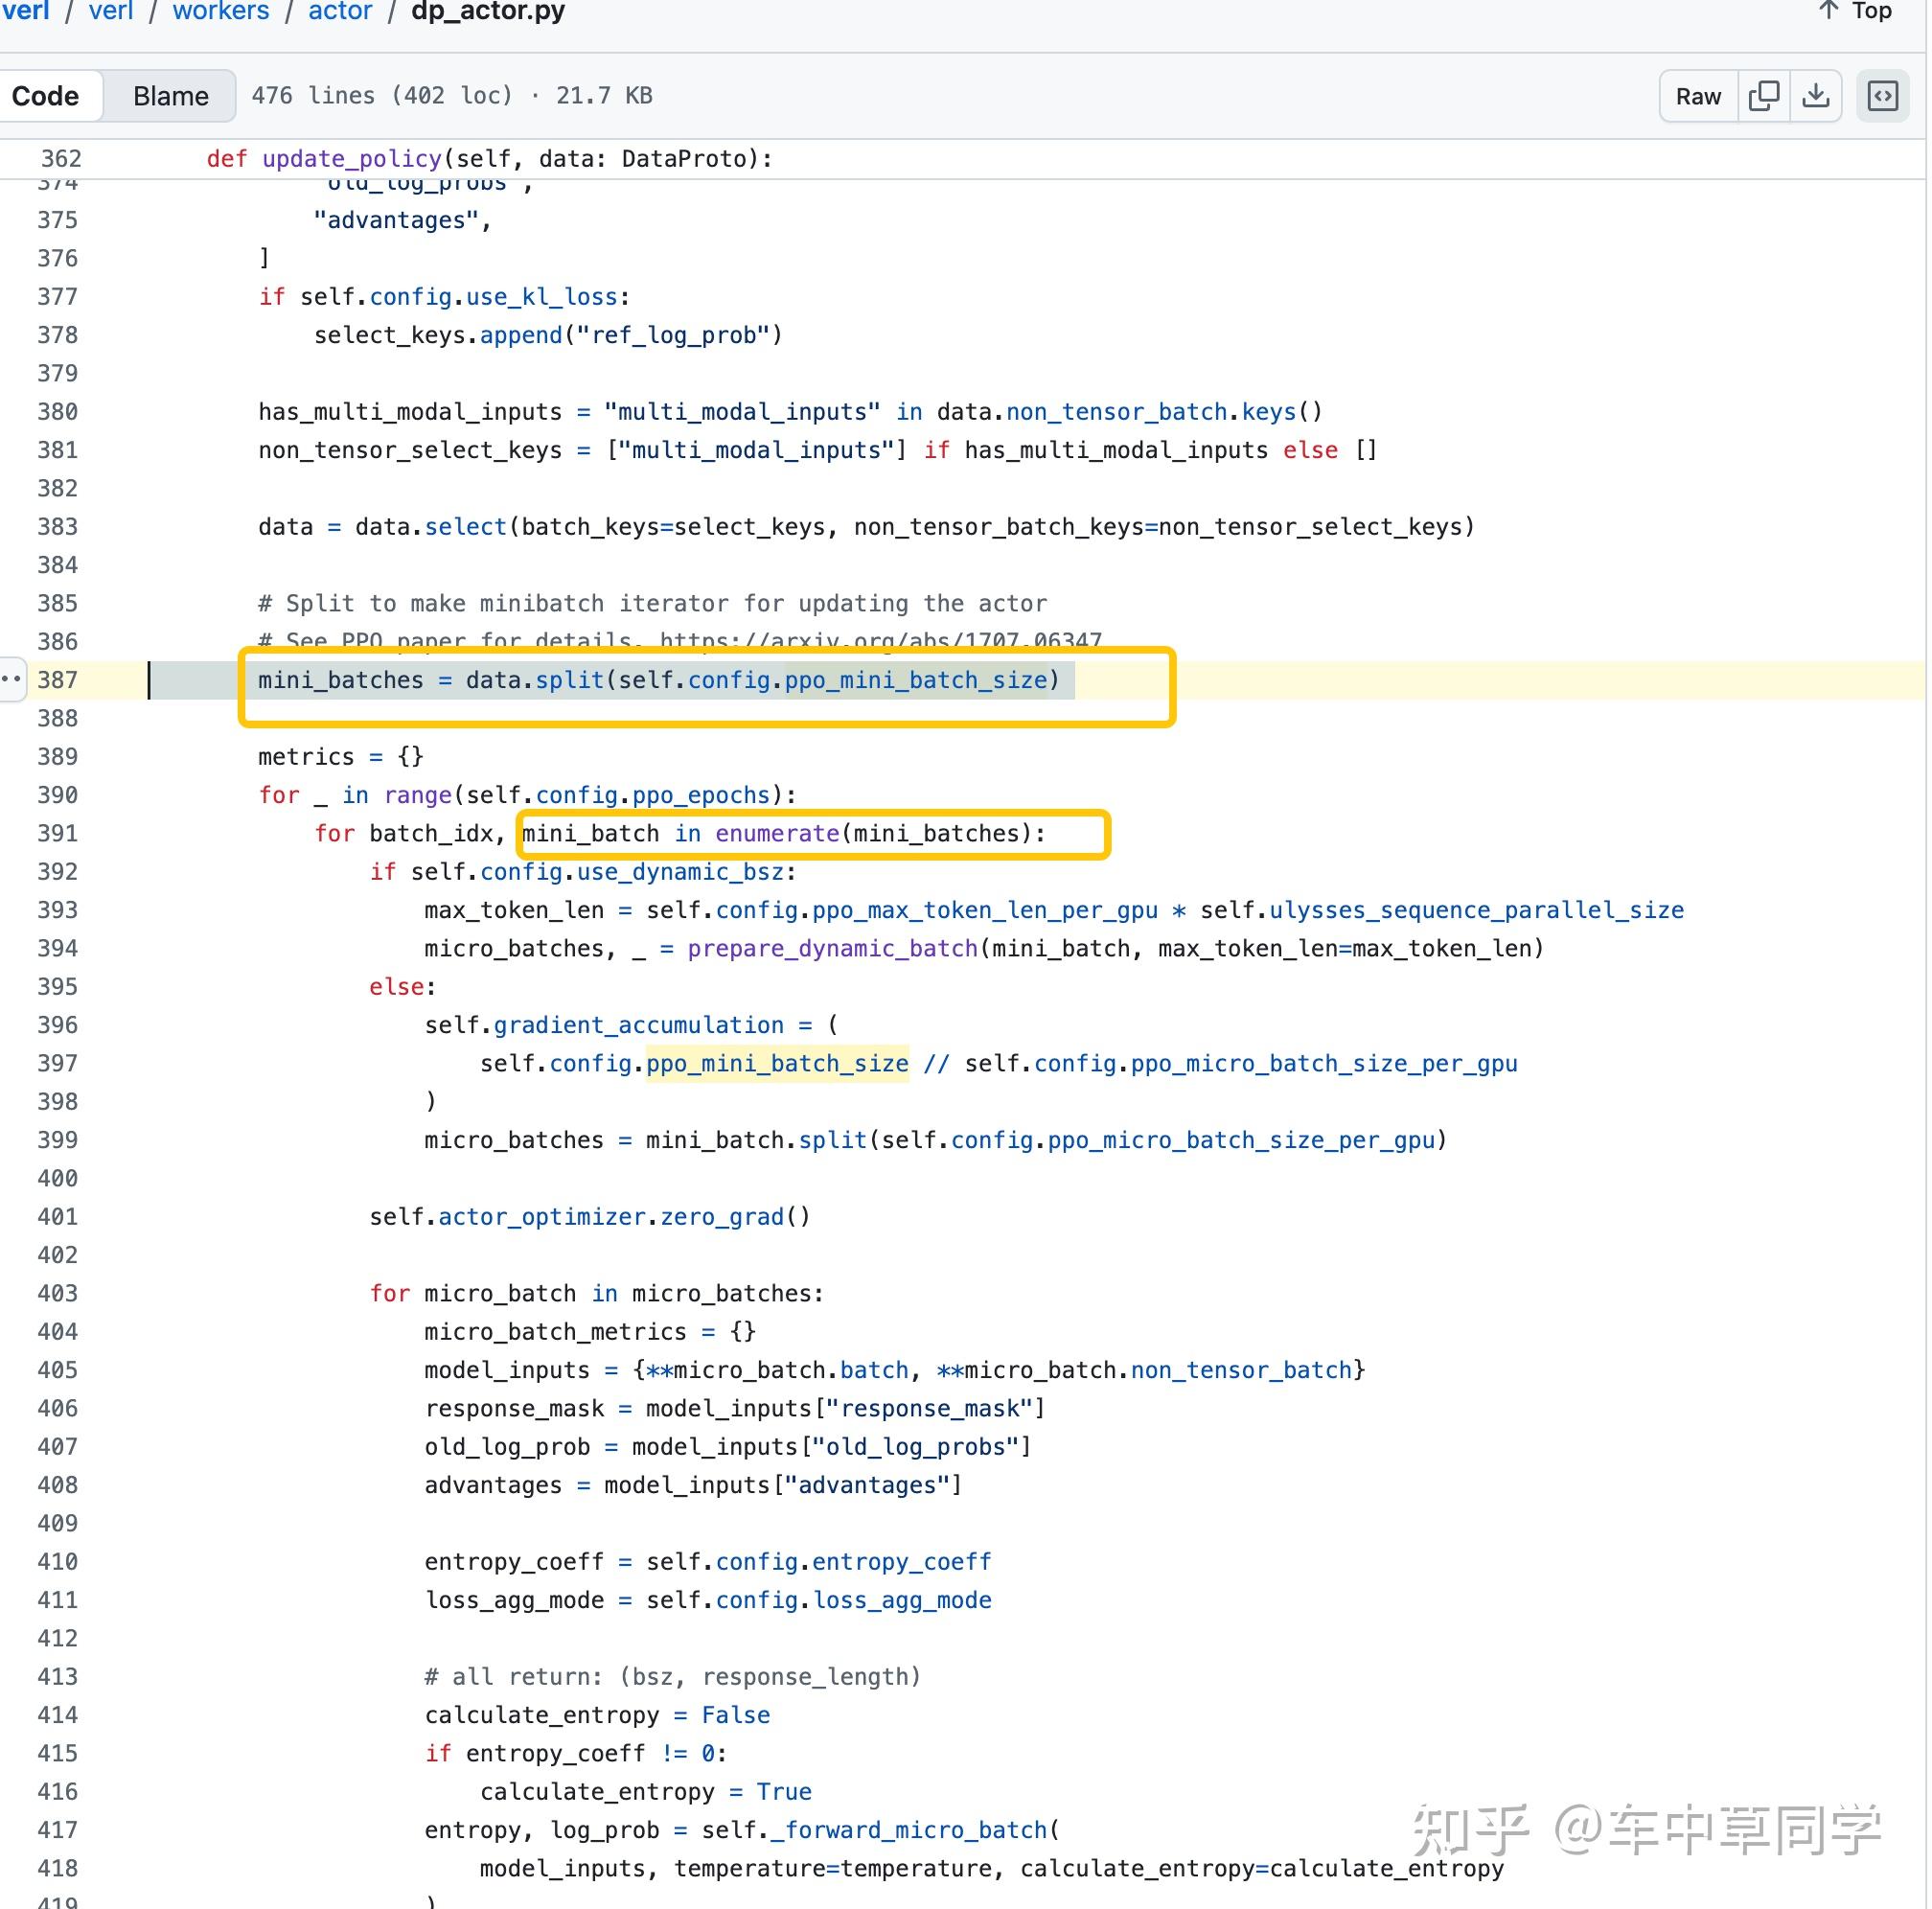Click dp_actor.py file name
The height and width of the screenshot is (1909, 1932).
click(488, 11)
